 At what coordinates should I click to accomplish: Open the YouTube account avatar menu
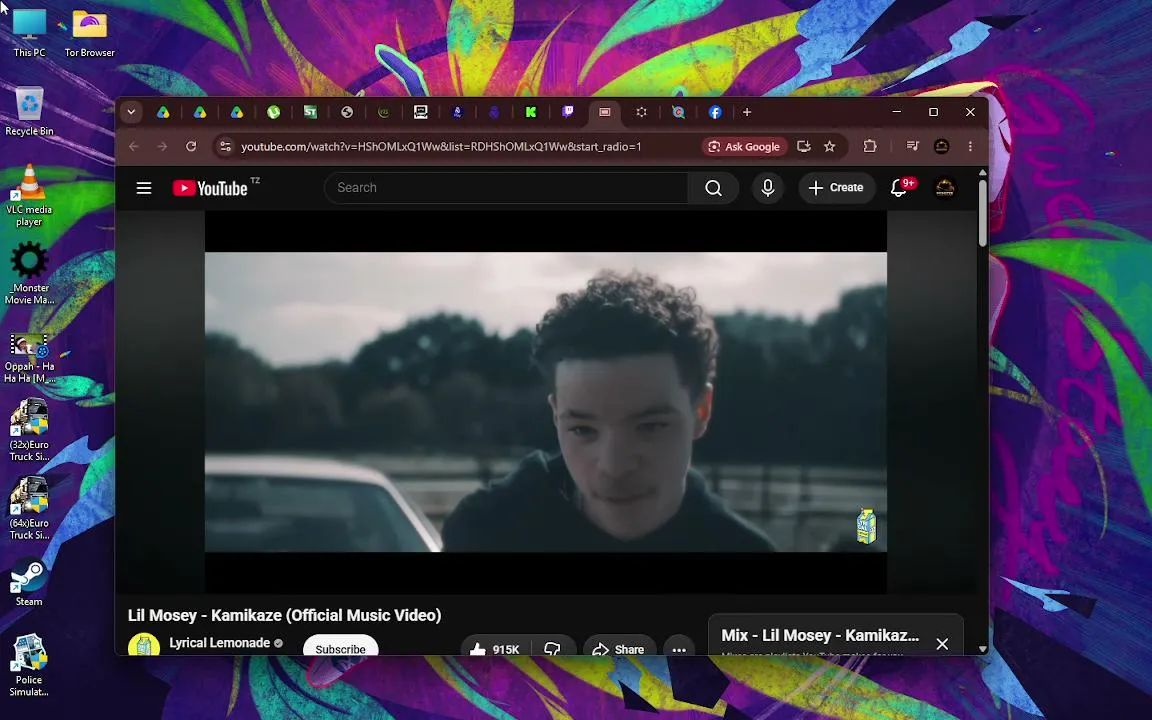(945, 188)
